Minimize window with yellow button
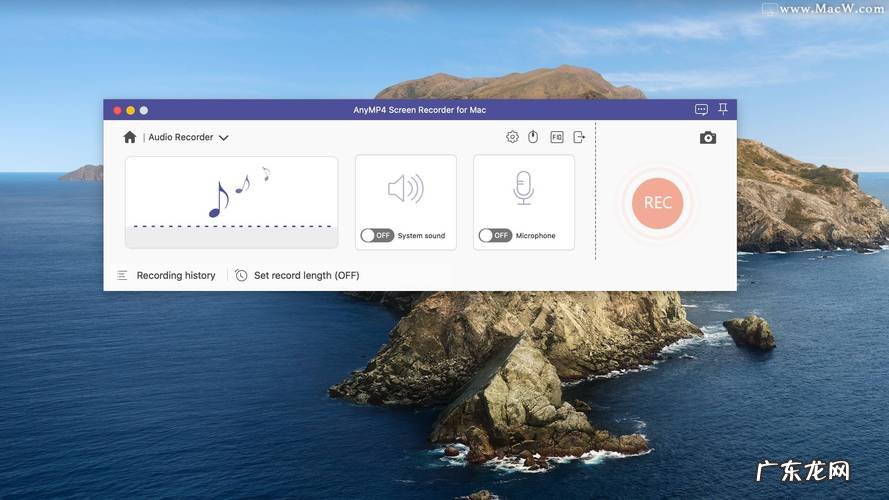The image size is (889, 500). point(130,110)
